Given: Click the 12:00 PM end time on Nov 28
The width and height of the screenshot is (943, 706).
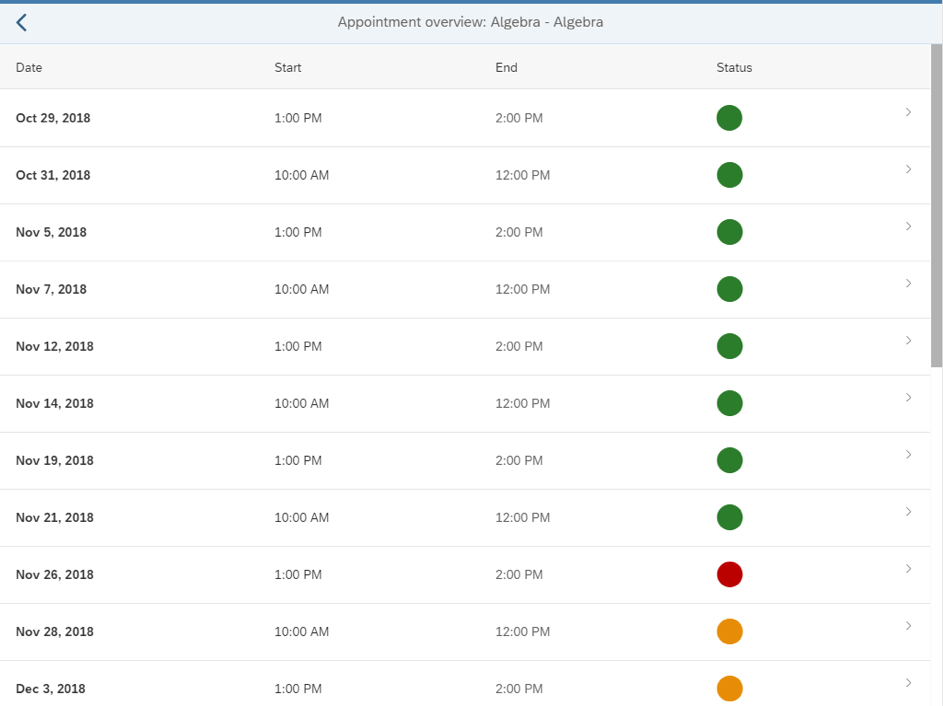Looking at the screenshot, I should tap(523, 631).
